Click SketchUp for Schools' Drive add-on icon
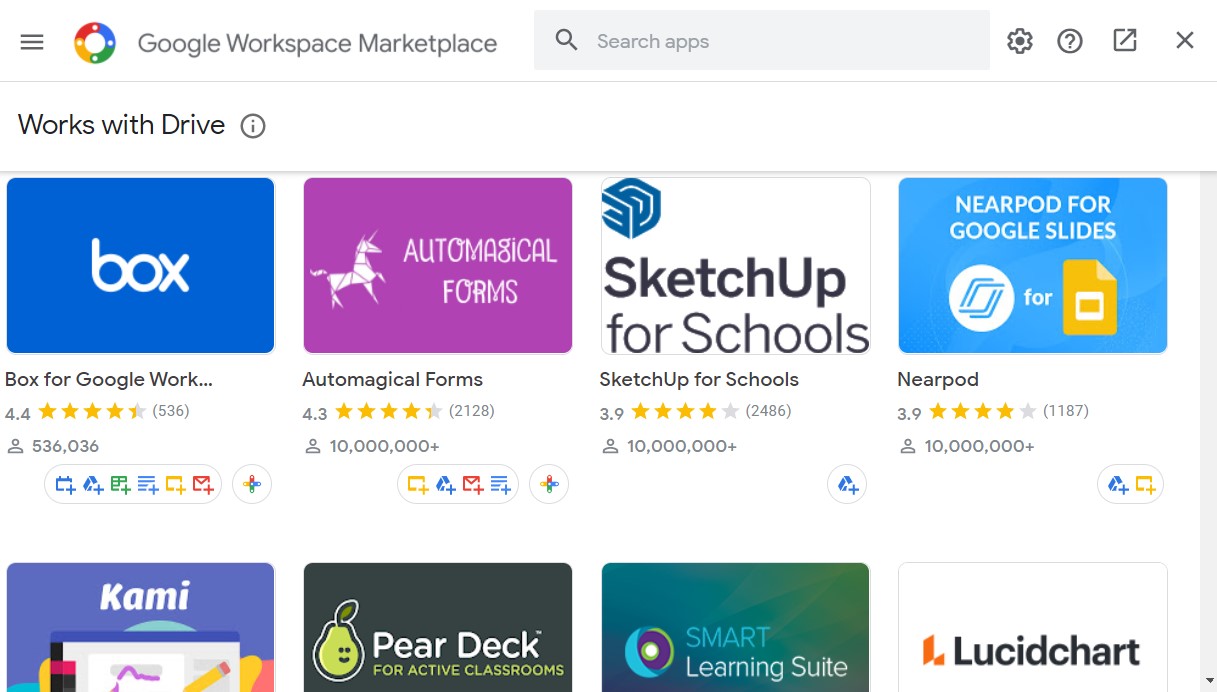The height and width of the screenshot is (692, 1217). (847, 485)
